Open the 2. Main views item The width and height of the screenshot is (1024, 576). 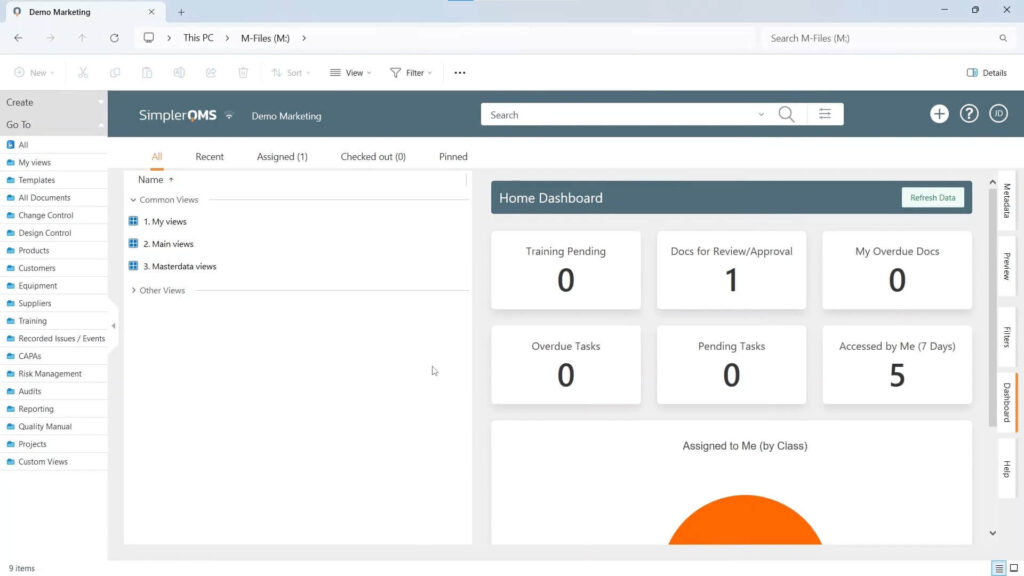[x=168, y=244]
